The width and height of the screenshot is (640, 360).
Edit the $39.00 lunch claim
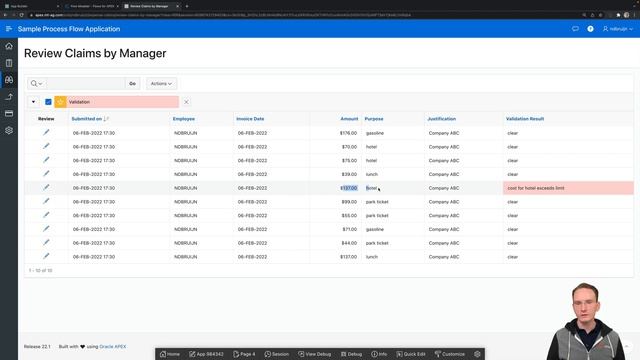(x=46, y=173)
